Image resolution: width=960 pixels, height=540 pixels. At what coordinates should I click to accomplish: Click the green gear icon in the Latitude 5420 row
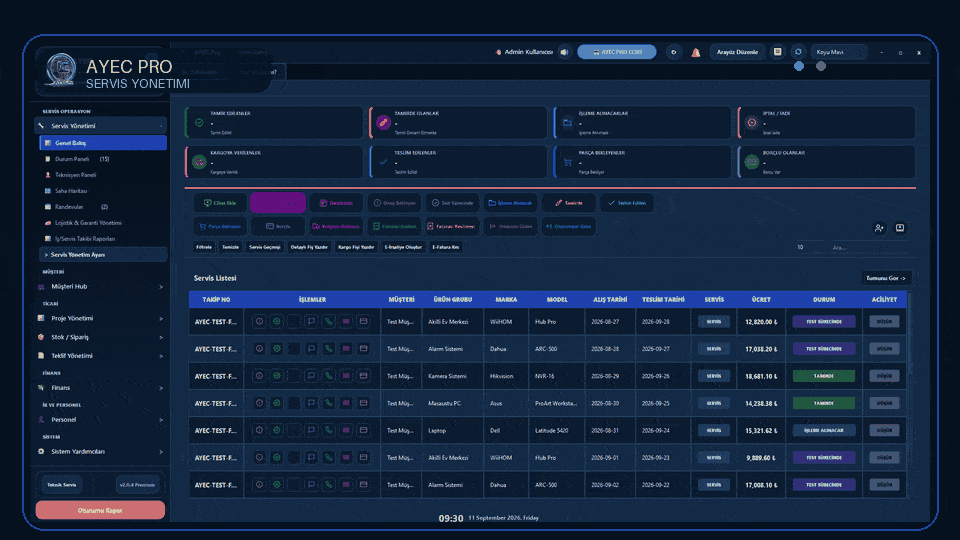click(277, 430)
